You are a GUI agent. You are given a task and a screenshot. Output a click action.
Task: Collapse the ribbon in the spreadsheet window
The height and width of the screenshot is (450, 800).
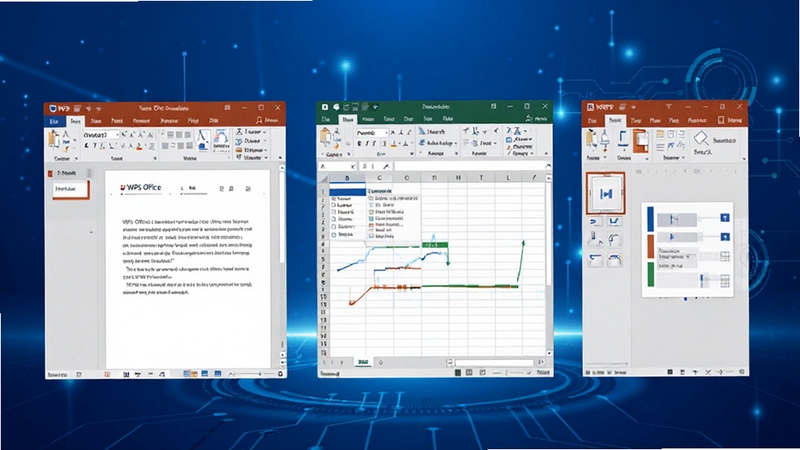[x=546, y=153]
